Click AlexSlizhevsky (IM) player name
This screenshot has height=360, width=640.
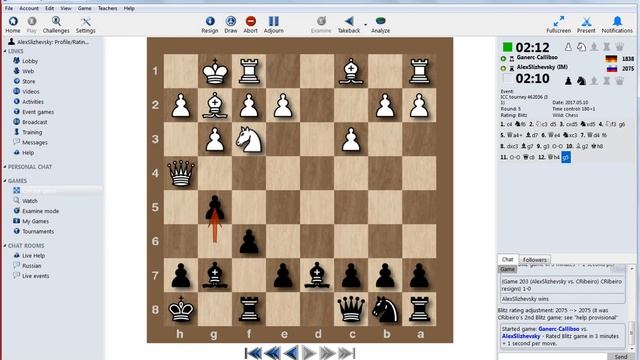click(542, 67)
